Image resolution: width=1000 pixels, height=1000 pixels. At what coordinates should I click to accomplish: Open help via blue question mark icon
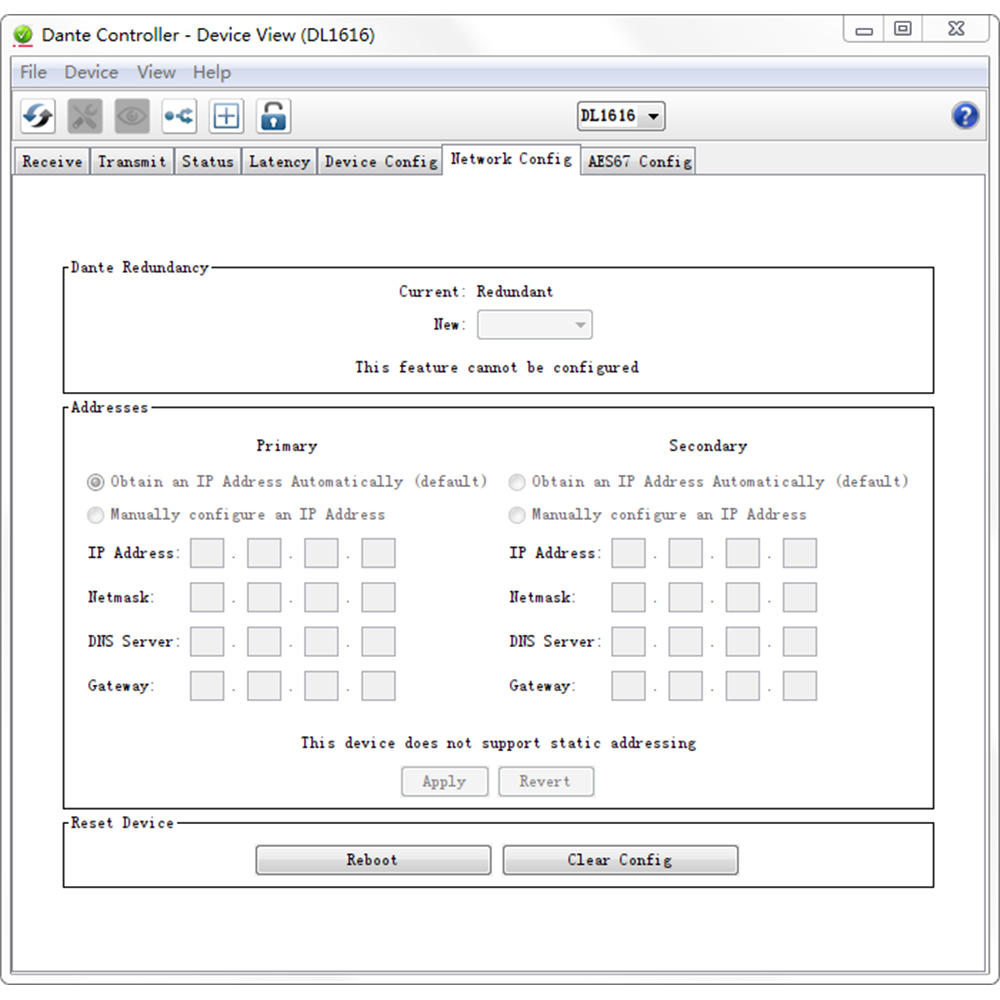(965, 116)
